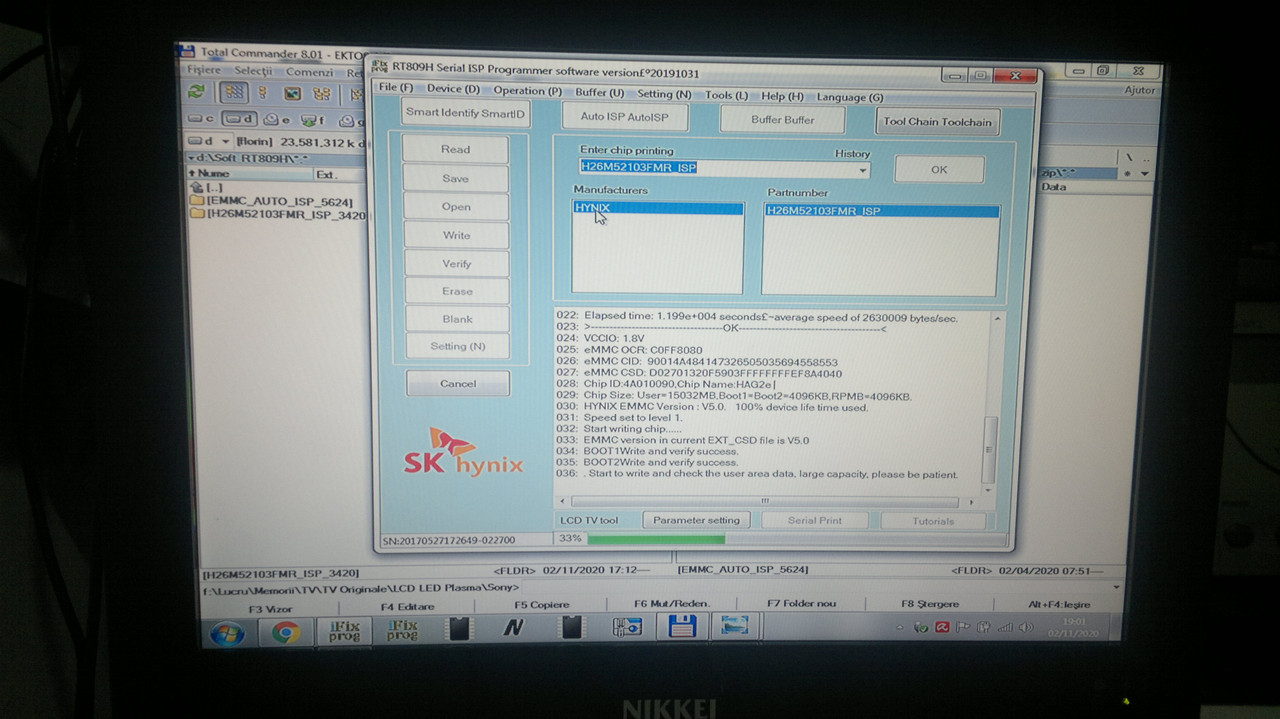
Task: Open Comenzi menu in Total Commander
Action: pos(309,72)
